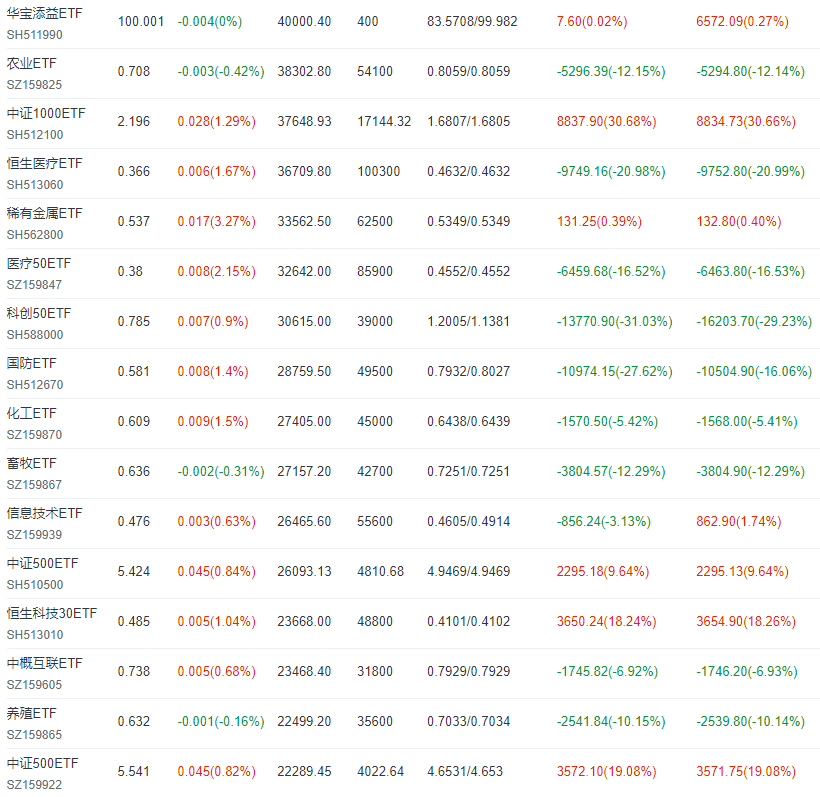Screen dimensions: 820x797
Task: Click loss value -10504.90(-16.06%)
Action: (754, 371)
